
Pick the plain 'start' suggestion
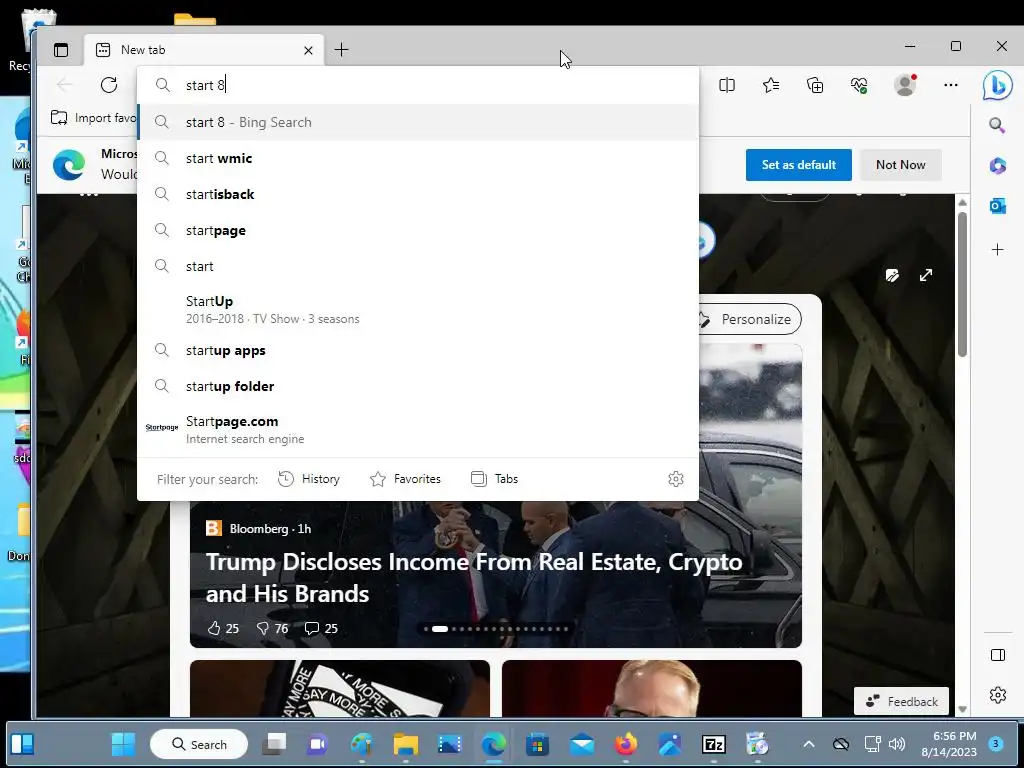pos(418,266)
